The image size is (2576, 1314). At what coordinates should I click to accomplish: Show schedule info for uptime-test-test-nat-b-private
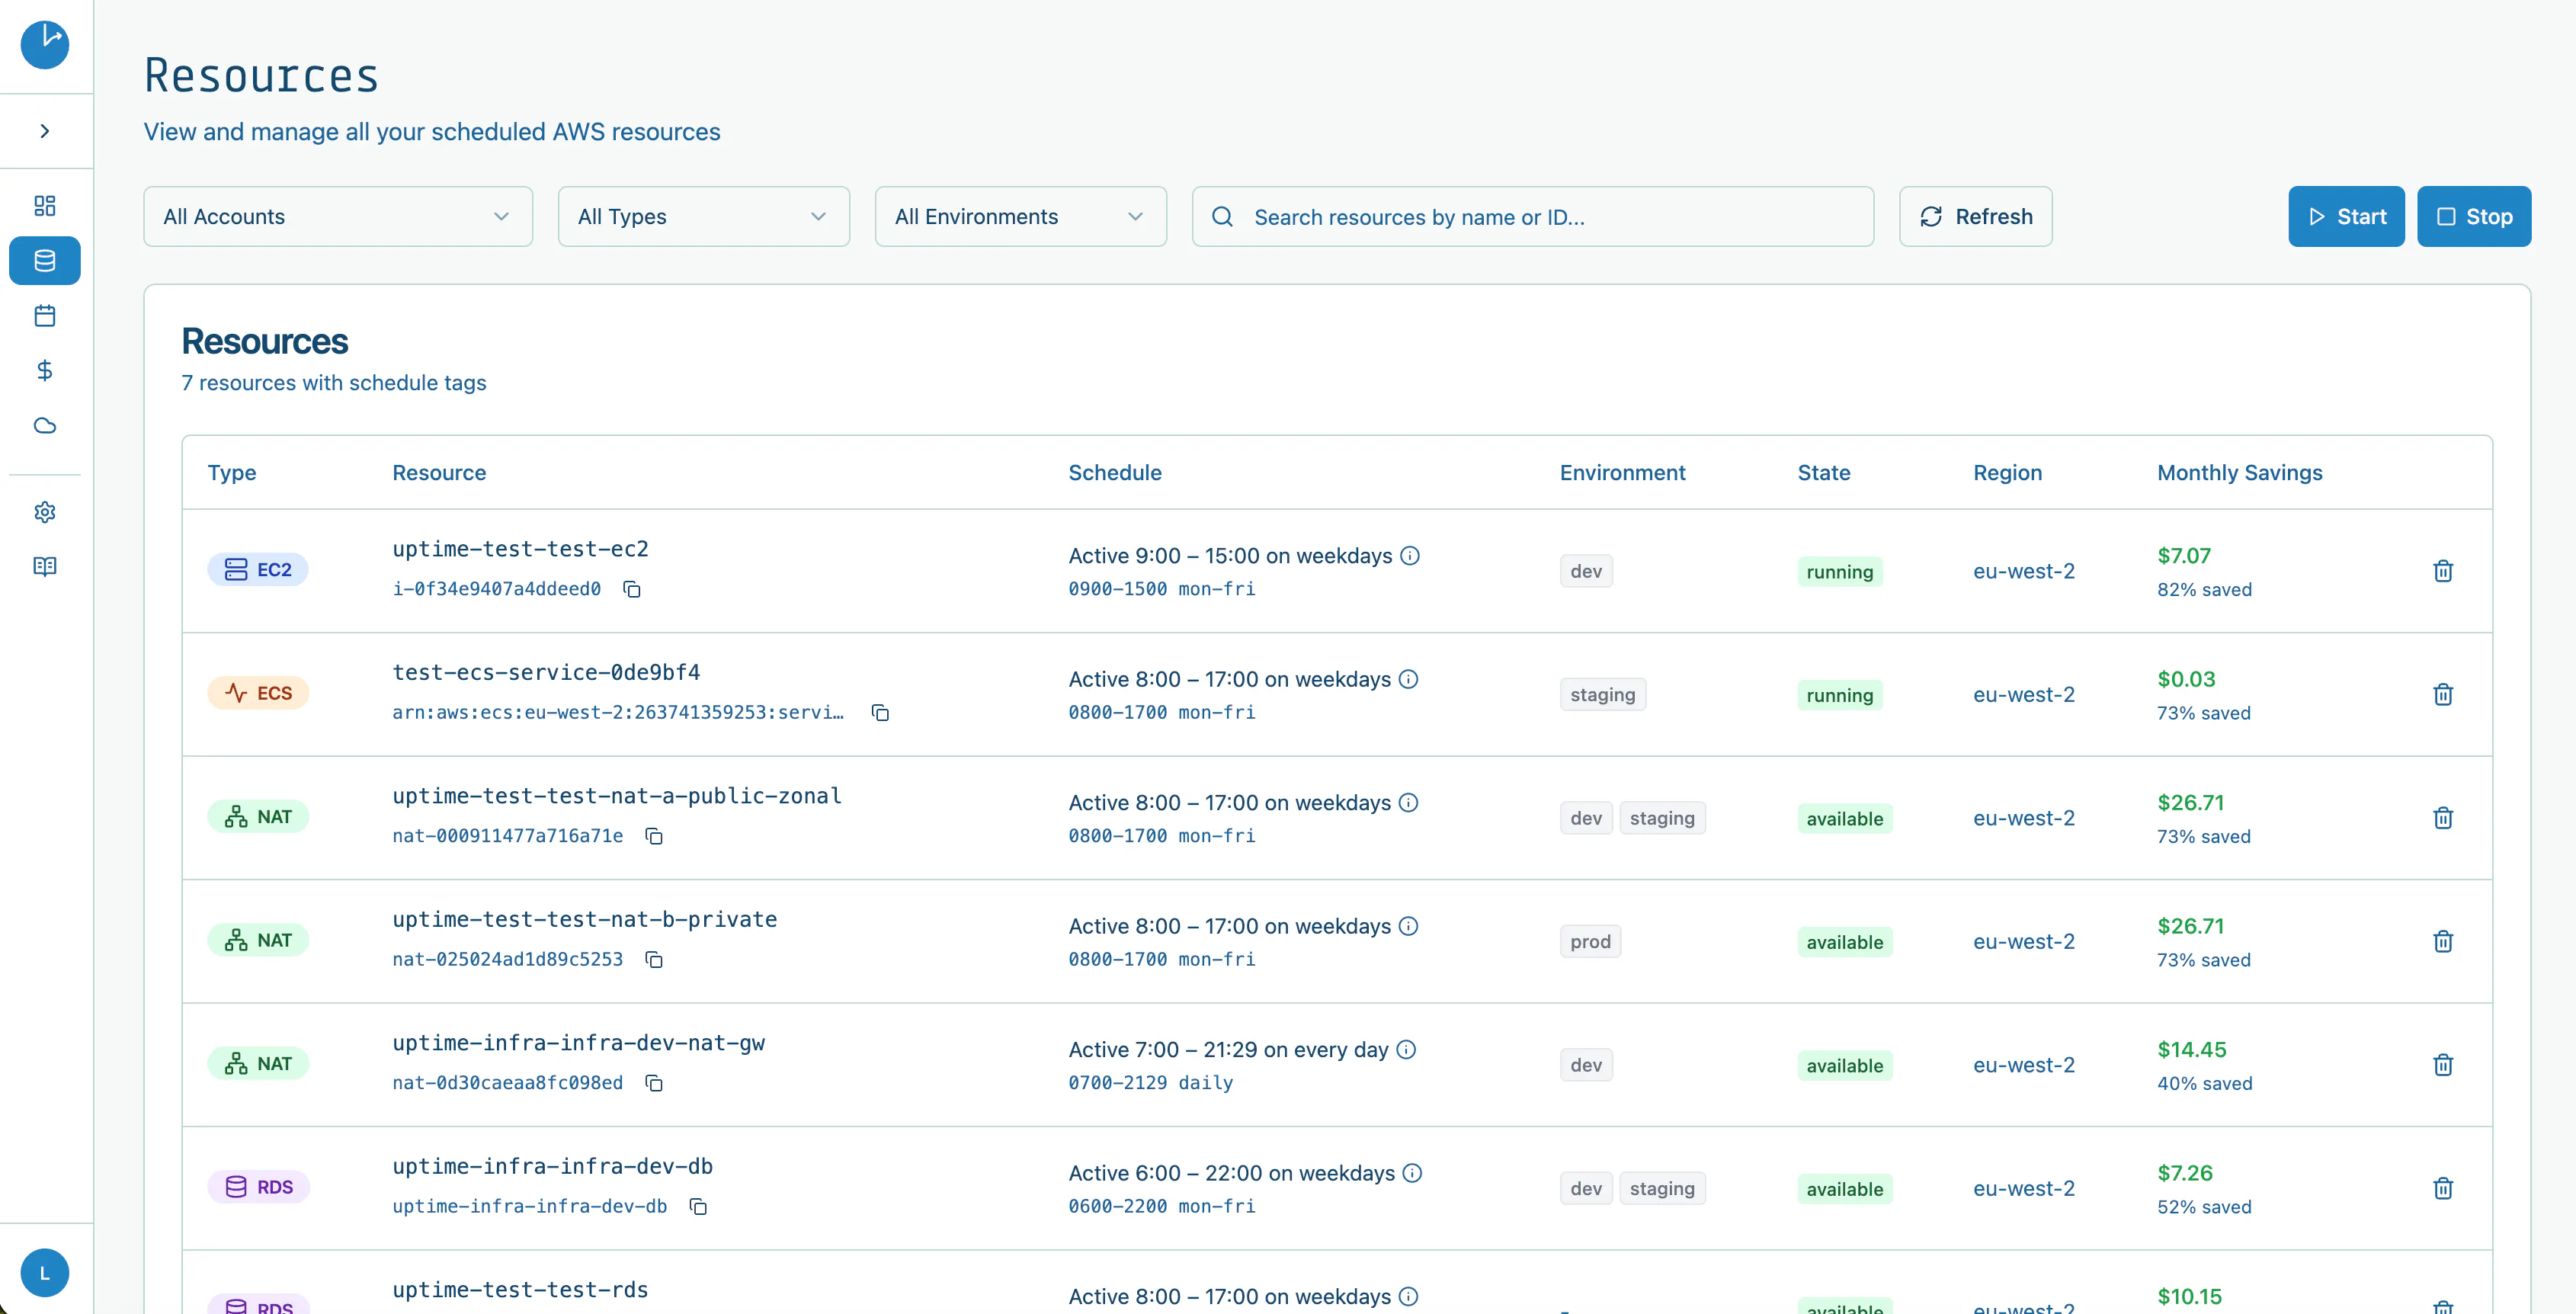tap(1408, 926)
